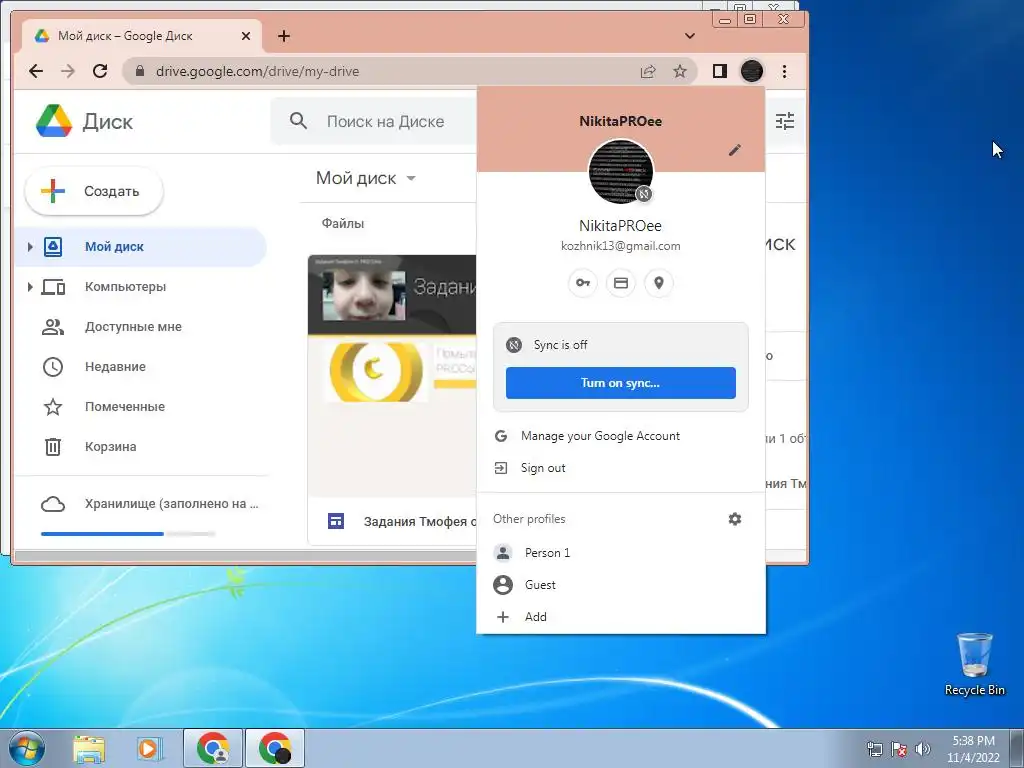Expand the Мой диск tree arrow
Viewport: 1024px width, 768px height.
coord(29,247)
